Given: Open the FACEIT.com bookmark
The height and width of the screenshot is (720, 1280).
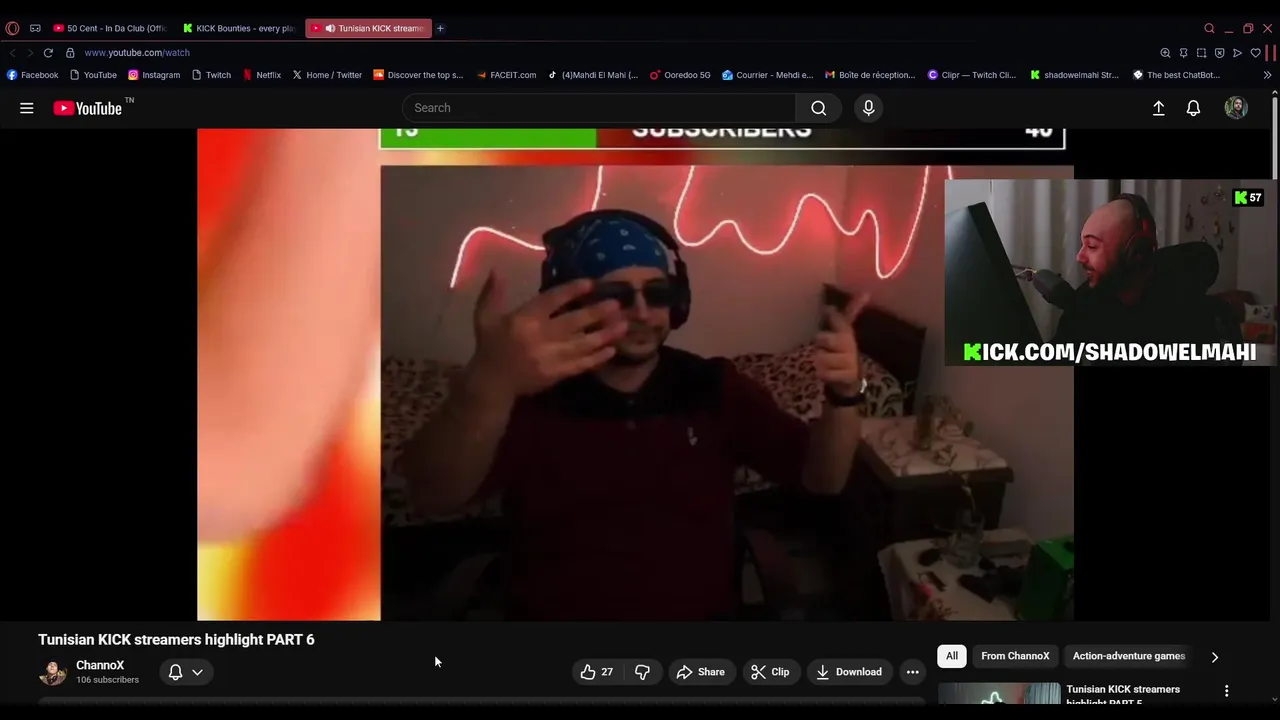Looking at the screenshot, I should click(x=506, y=75).
